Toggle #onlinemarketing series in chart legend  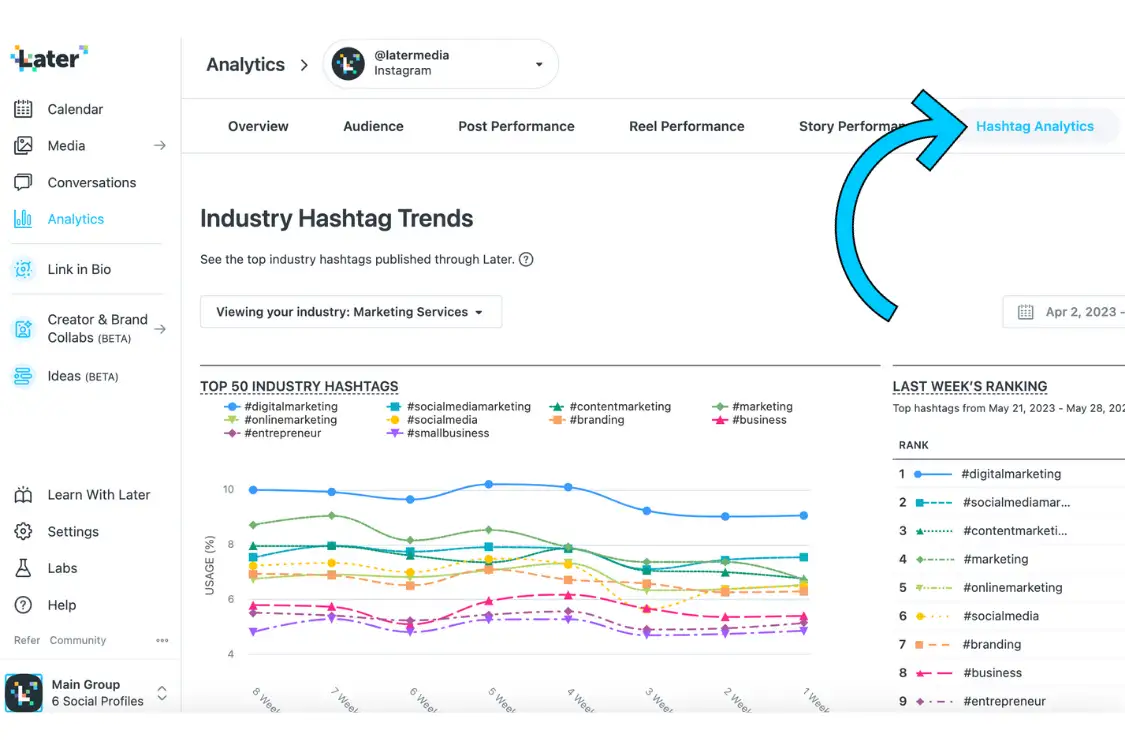pos(281,420)
